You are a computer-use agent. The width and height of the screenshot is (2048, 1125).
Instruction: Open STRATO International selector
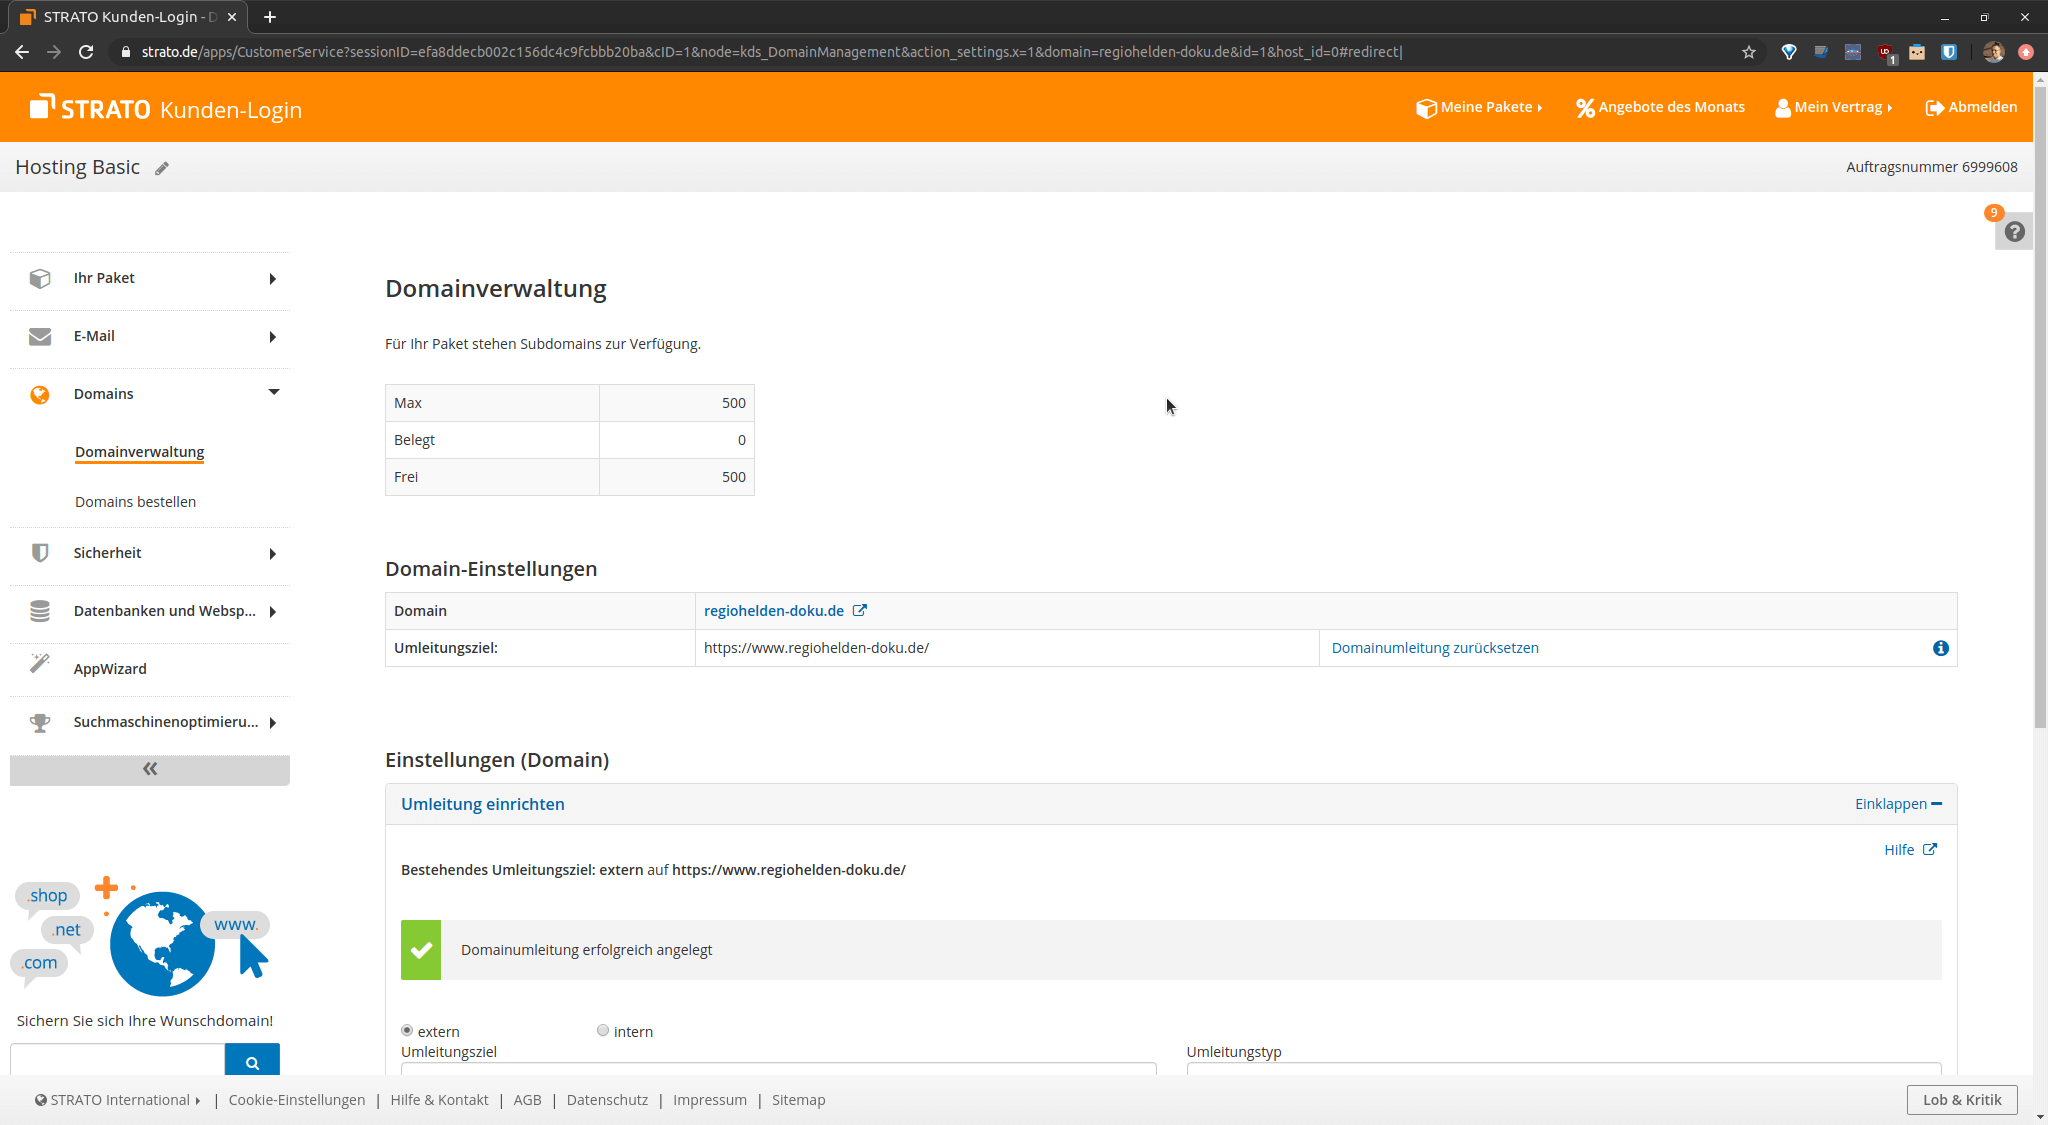pyautogui.click(x=118, y=1100)
